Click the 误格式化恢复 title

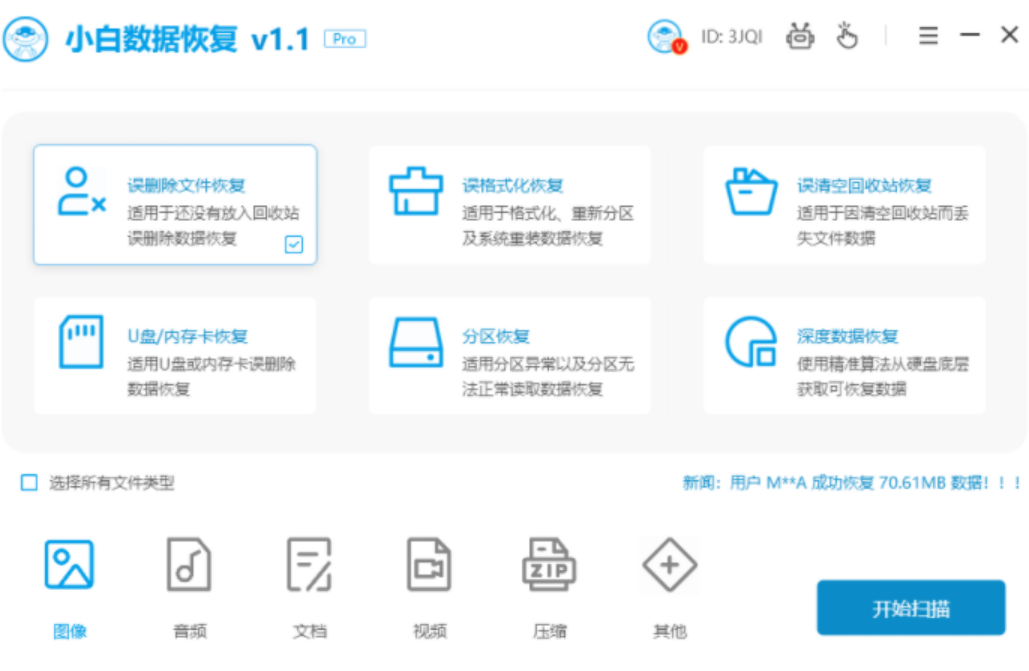pyautogui.click(x=513, y=186)
